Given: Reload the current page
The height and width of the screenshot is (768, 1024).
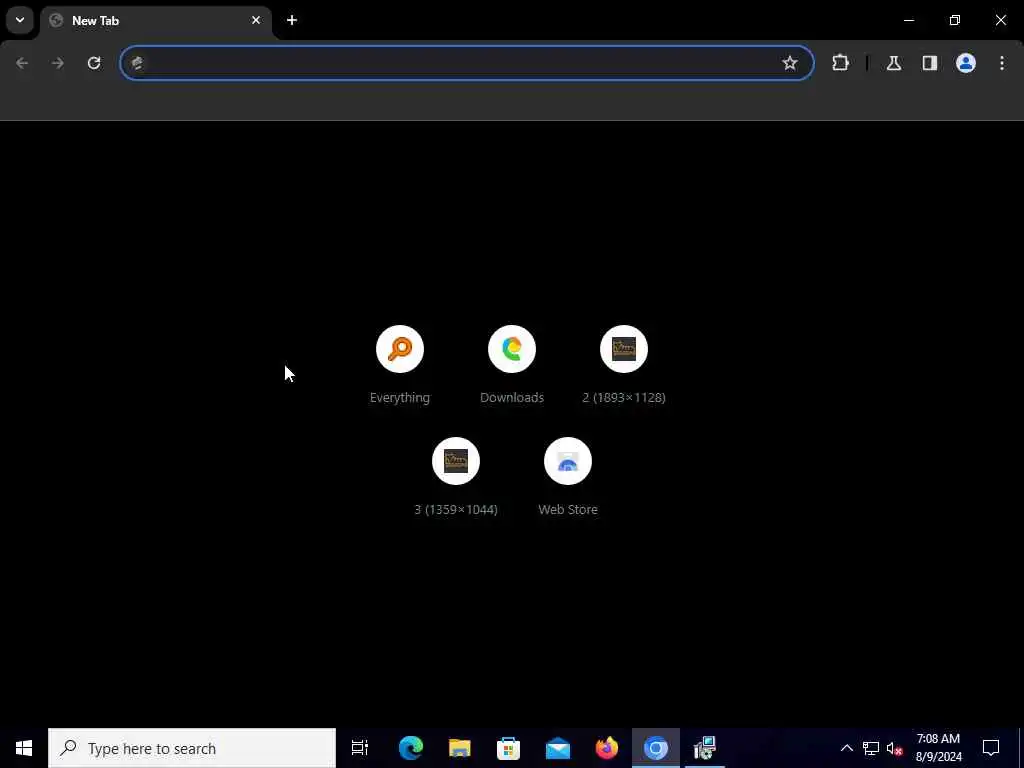Looking at the screenshot, I should pos(94,63).
